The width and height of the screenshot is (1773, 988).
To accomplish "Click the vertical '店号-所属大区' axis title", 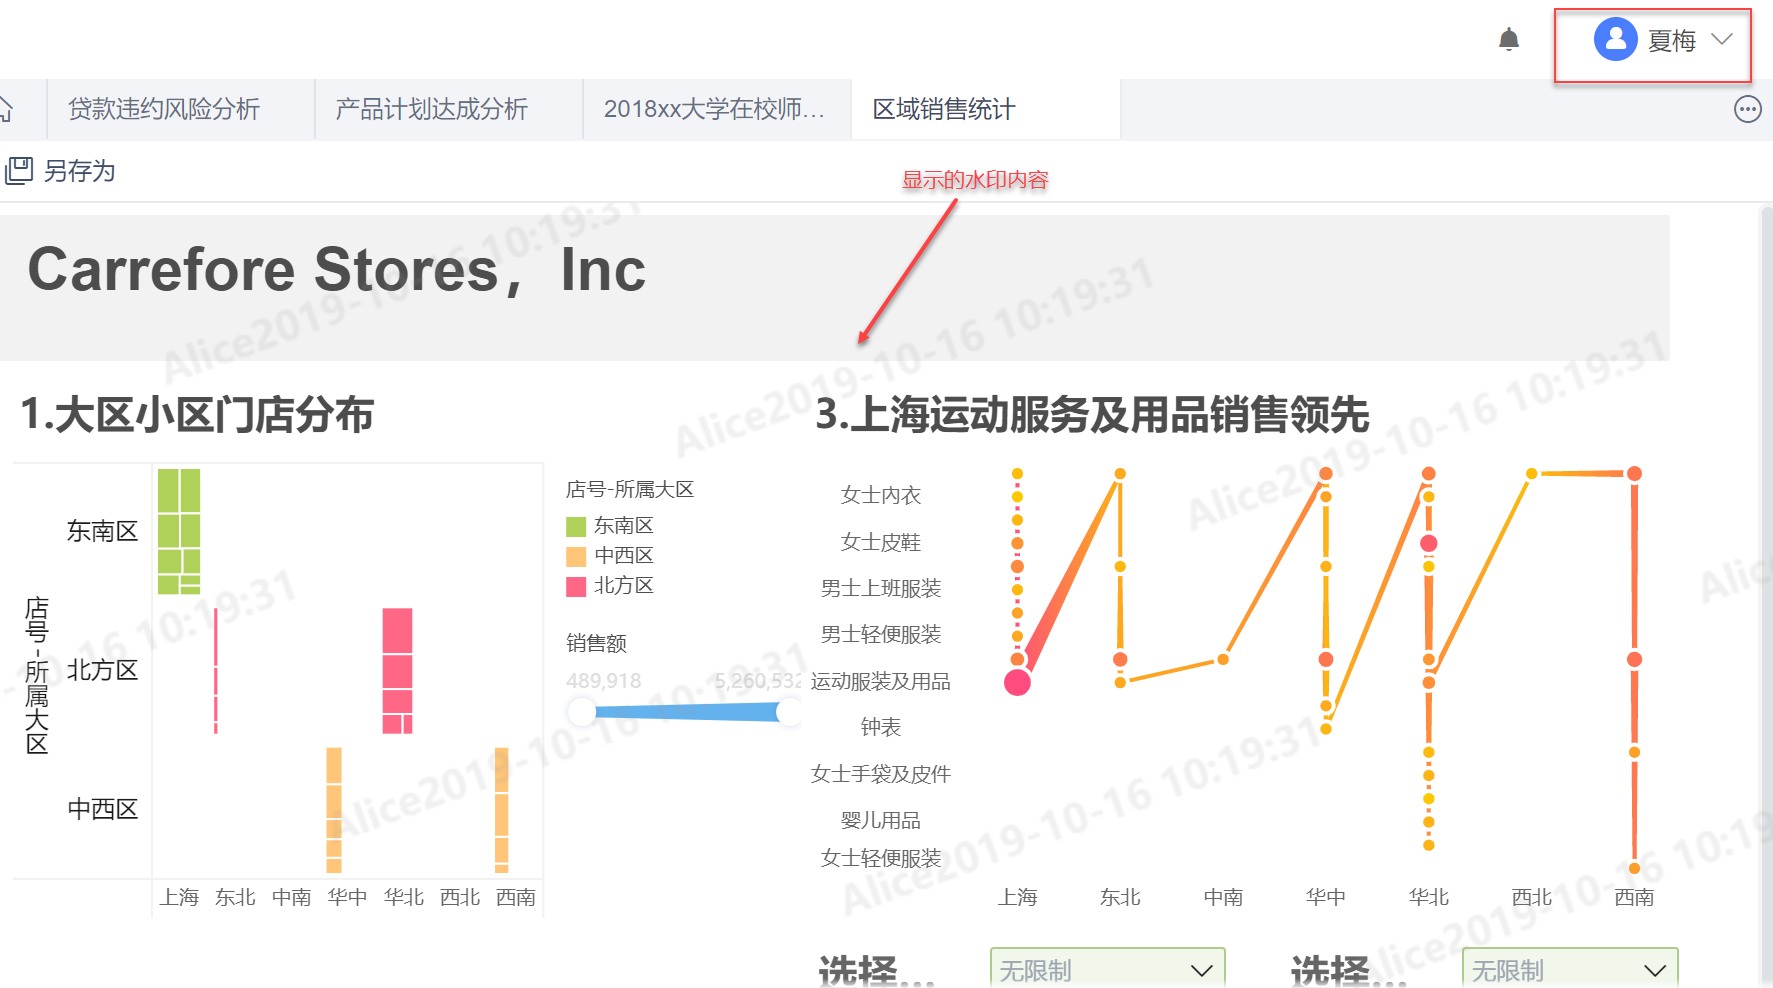I will pos(37,674).
